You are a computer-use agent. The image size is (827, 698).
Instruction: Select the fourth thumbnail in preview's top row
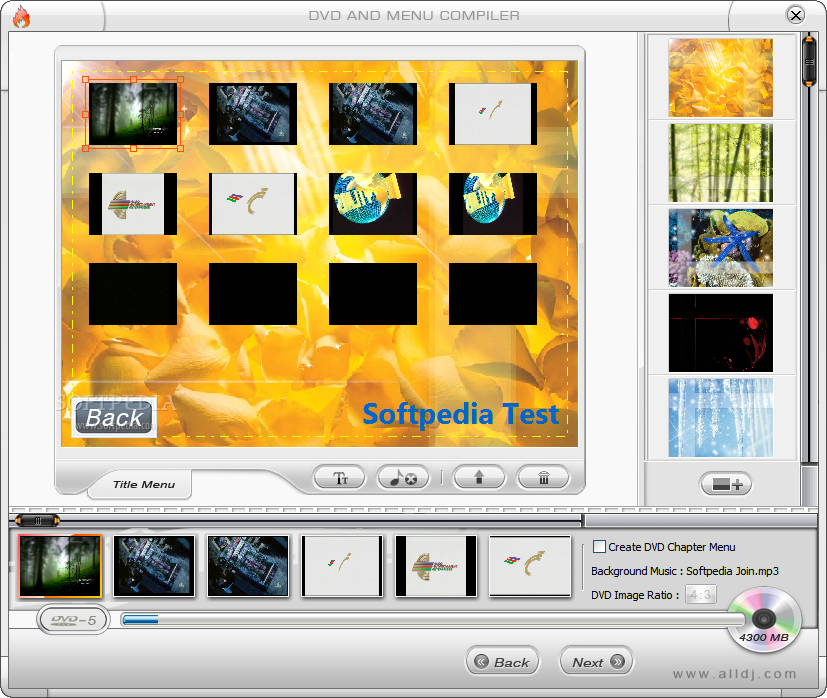(x=493, y=113)
